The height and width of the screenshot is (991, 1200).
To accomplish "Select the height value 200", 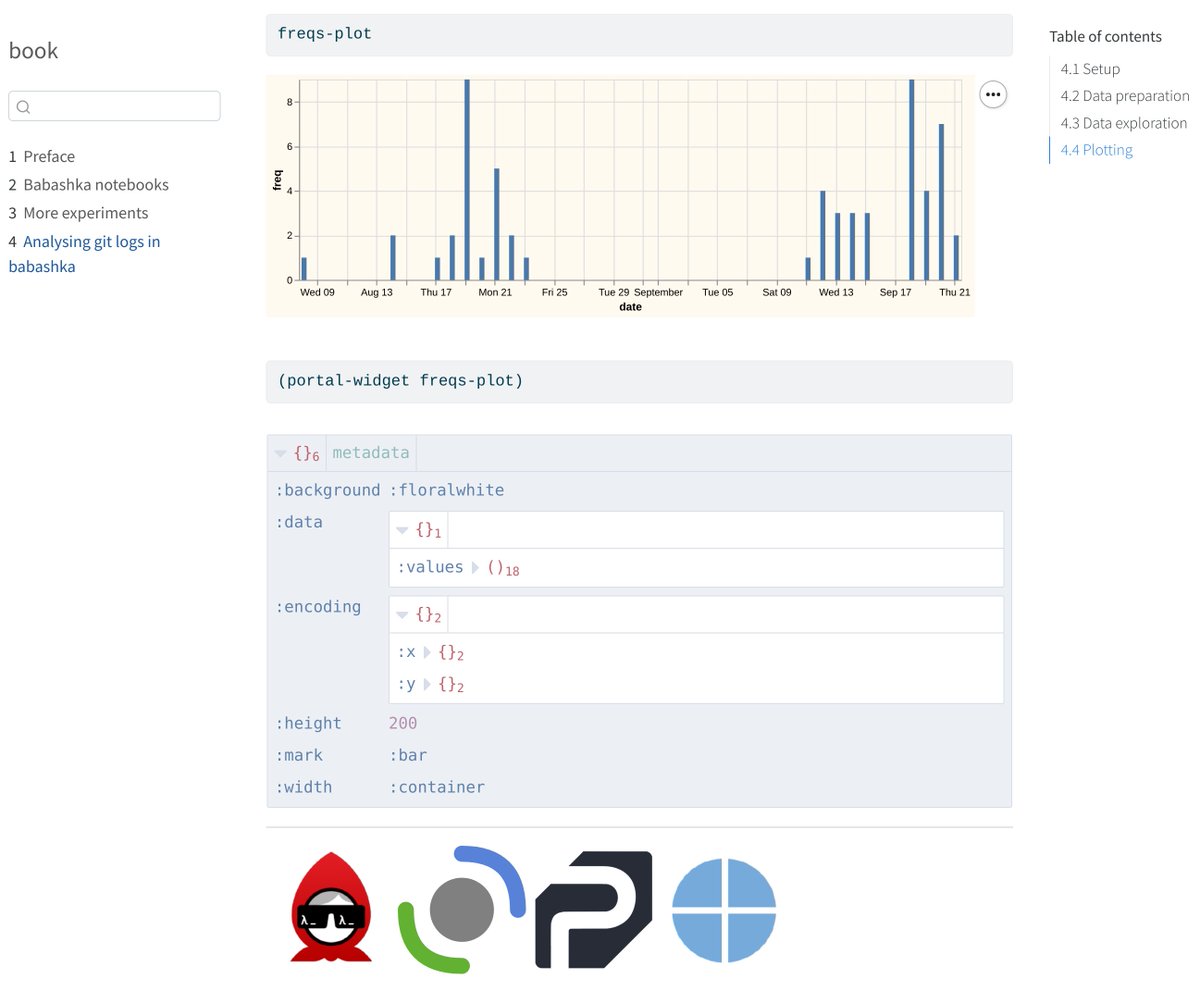I will 403,723.
